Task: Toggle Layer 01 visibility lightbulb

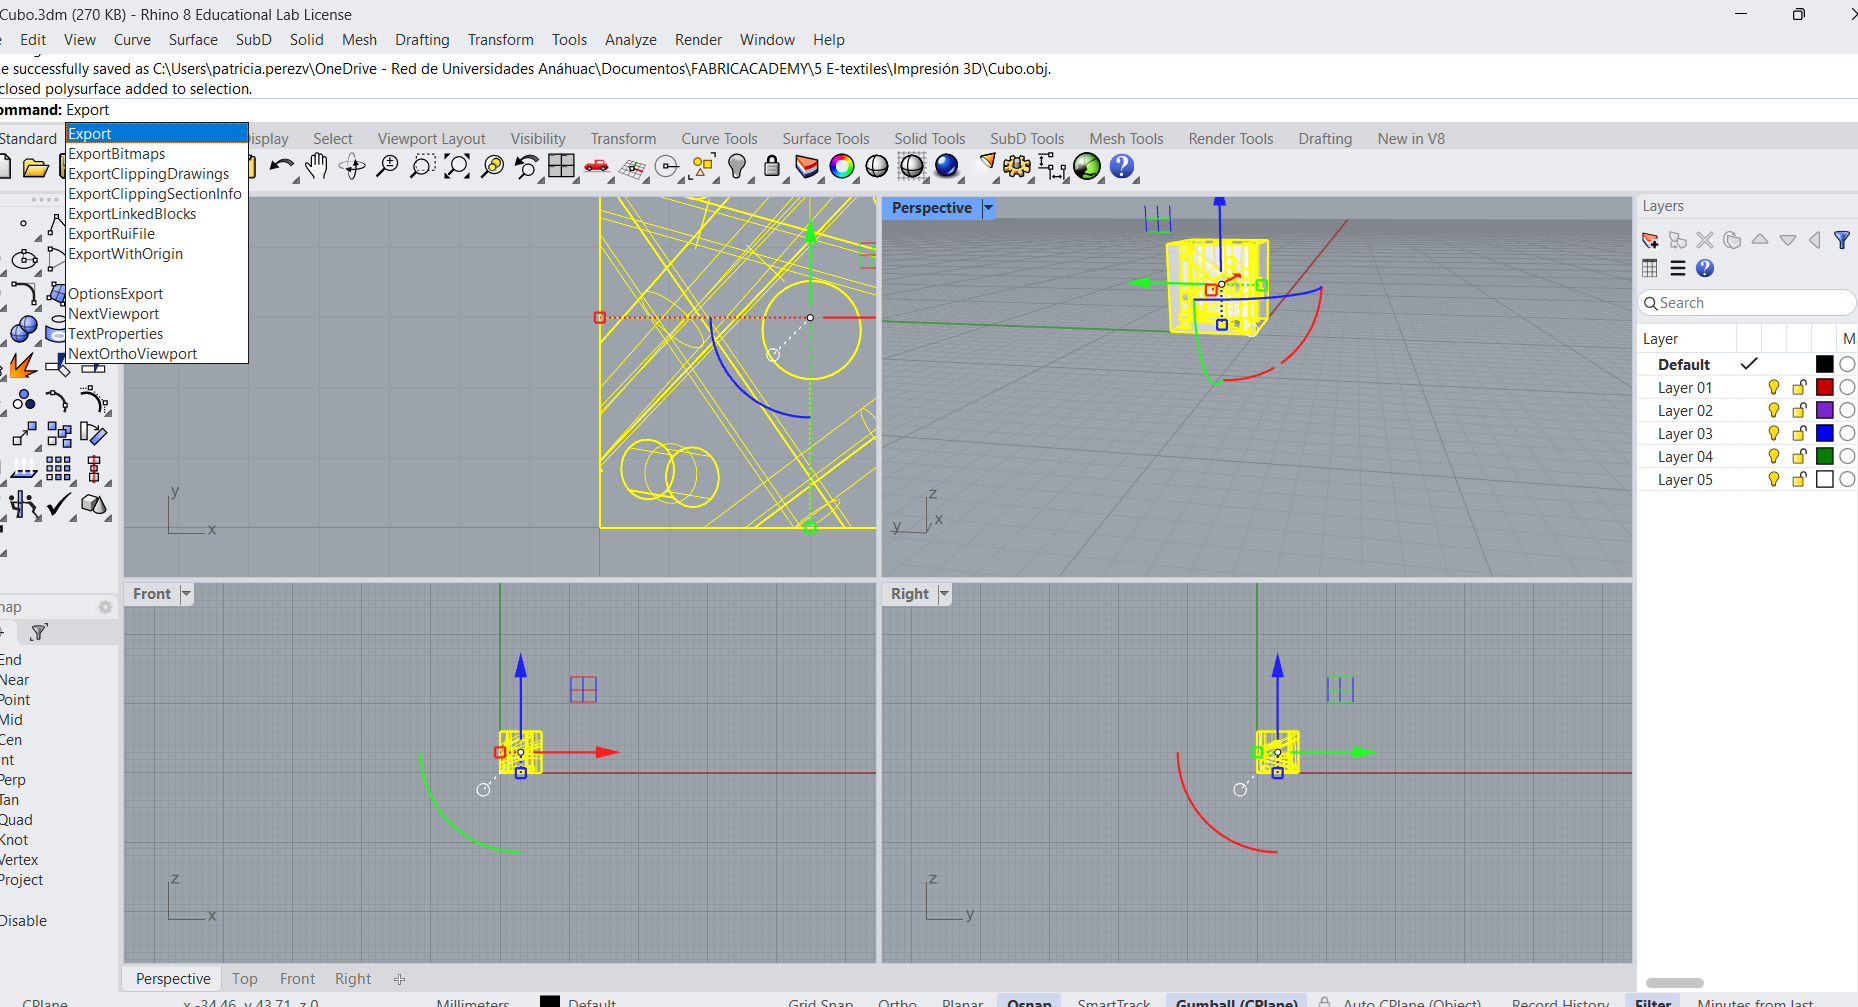Action: (x=1773, y=388)
